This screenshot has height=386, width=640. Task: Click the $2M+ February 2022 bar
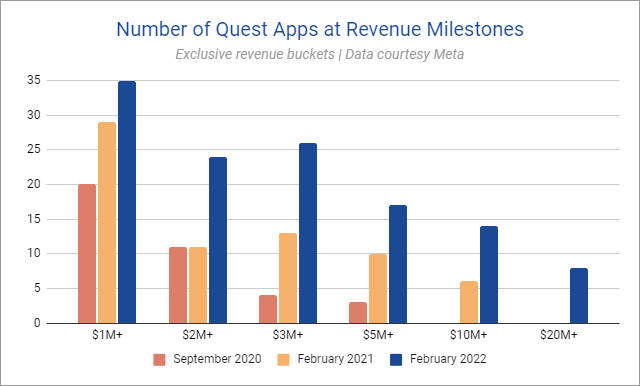pos(218,240)
